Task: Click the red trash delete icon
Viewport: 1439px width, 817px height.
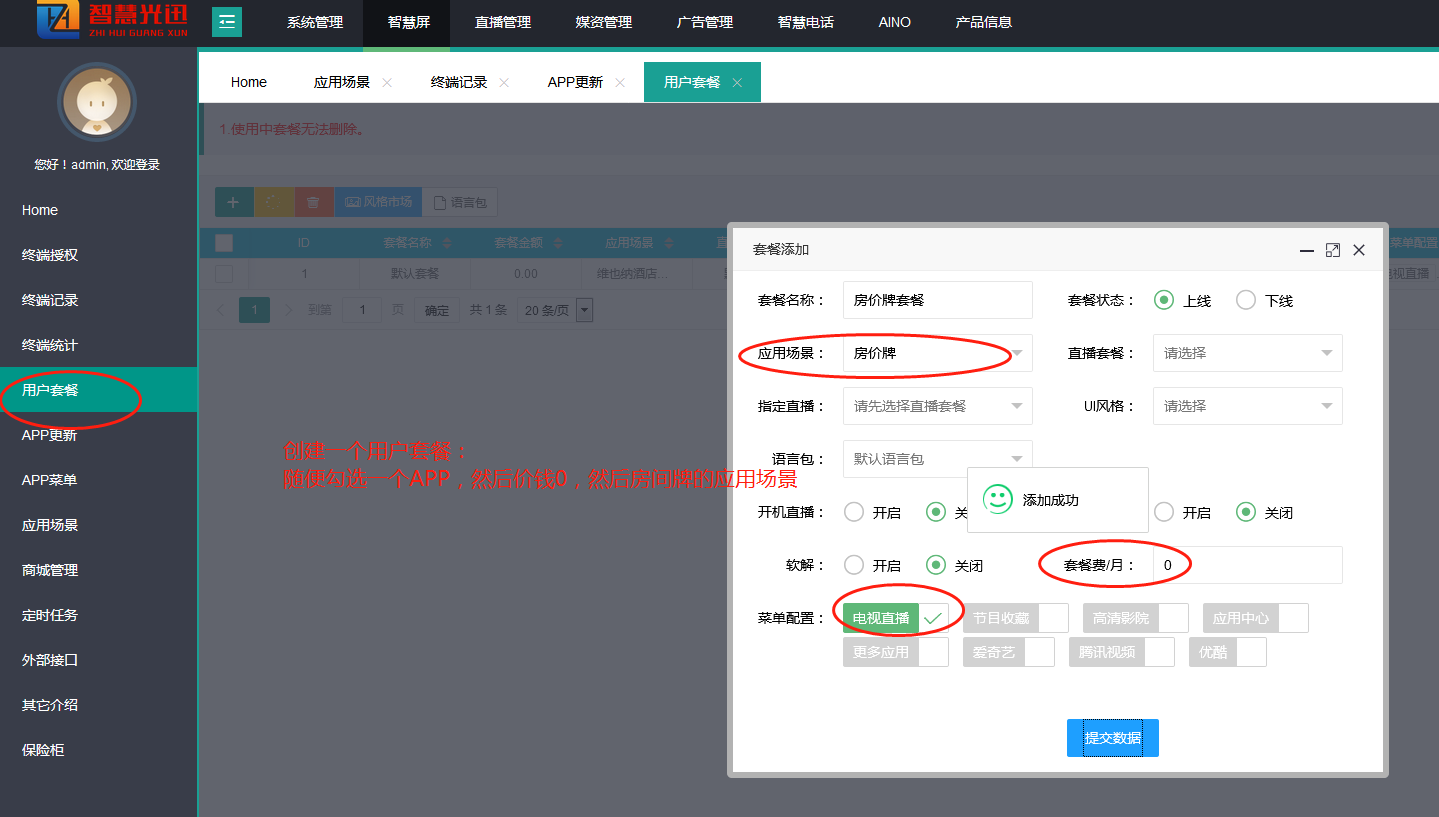Action: (313, 202)
